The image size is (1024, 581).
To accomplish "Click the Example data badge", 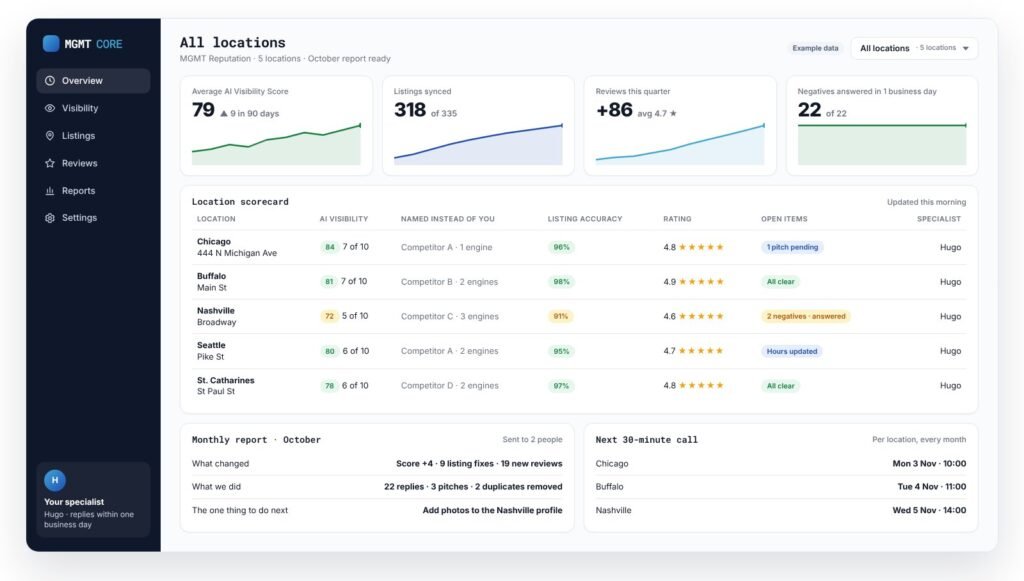I will (815, 48).
